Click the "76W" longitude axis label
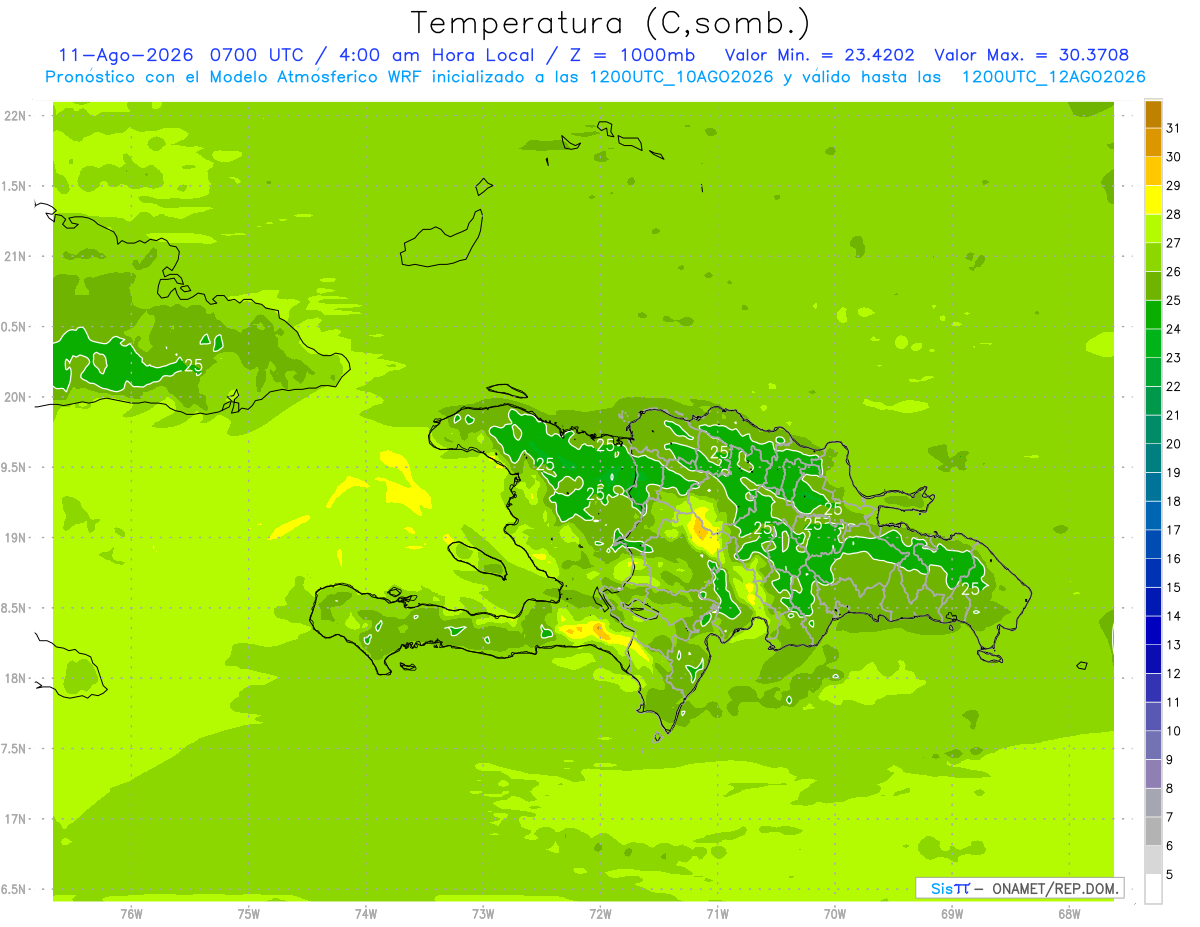Image resolution: width=1200 pixels, height=927 pixels. click(x=131, y=914)
